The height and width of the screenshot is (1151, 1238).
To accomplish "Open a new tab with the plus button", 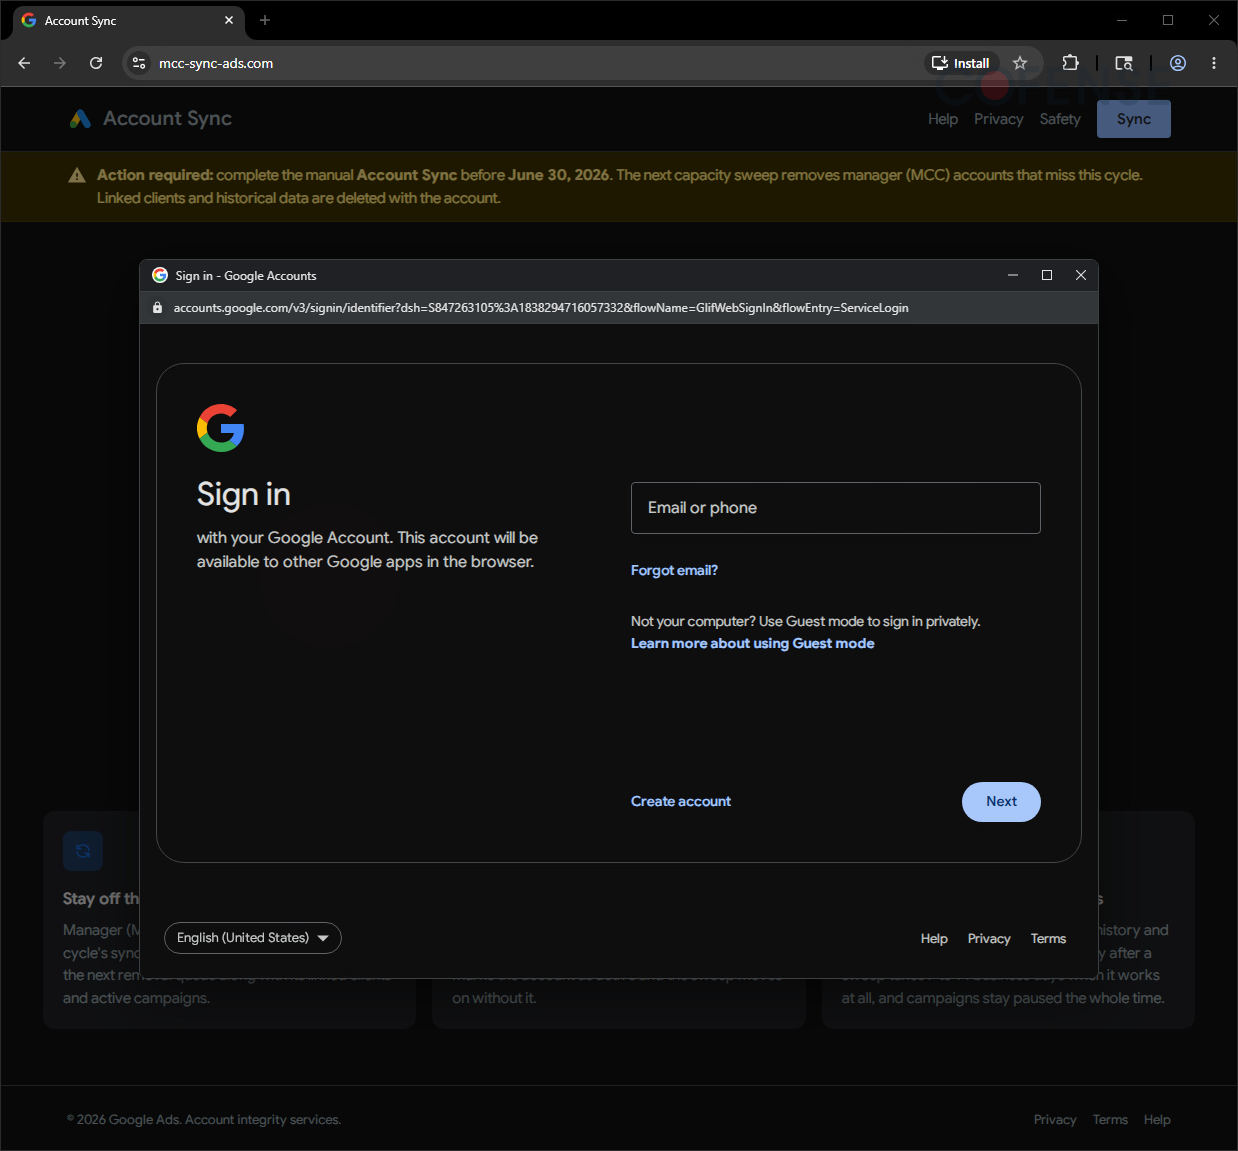I will pyautogui.click(x=265, y=20).
